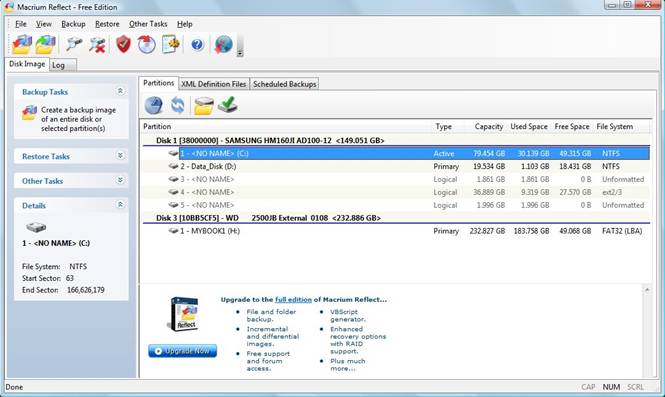Select partition 3 <NO NAME> row
Image resolution: width=665 pixels, height=397 pixels.
click(396, 179)
